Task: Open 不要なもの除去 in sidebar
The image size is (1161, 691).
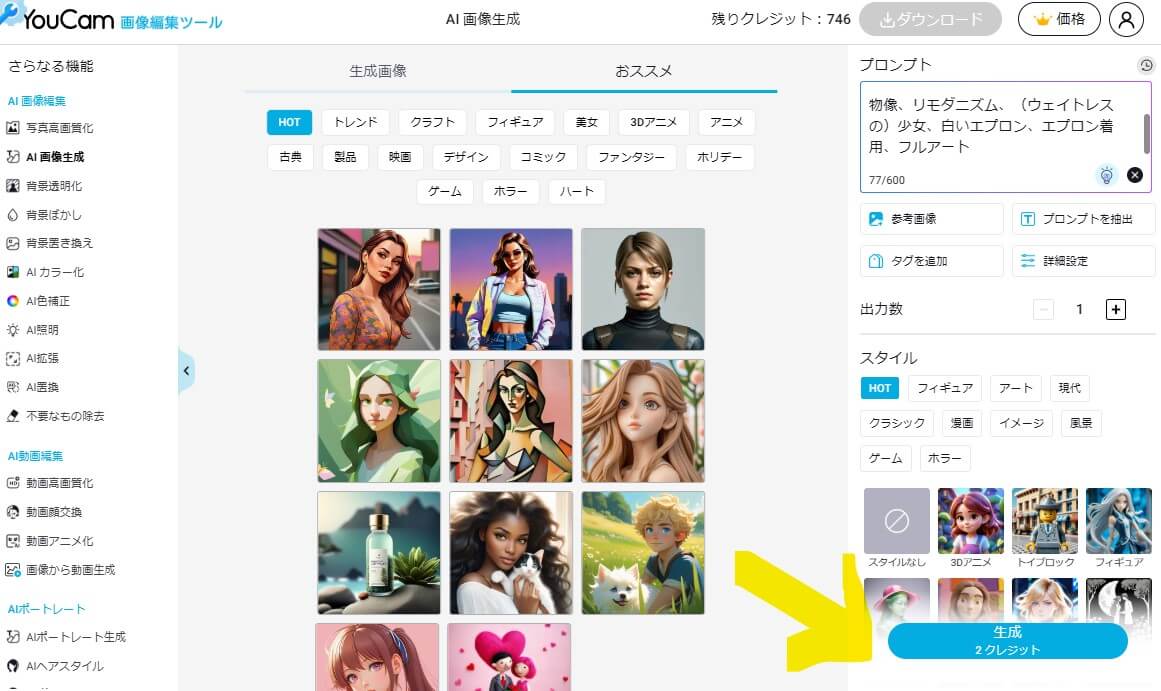Action: pyautogui.click(x=56, y=416)
